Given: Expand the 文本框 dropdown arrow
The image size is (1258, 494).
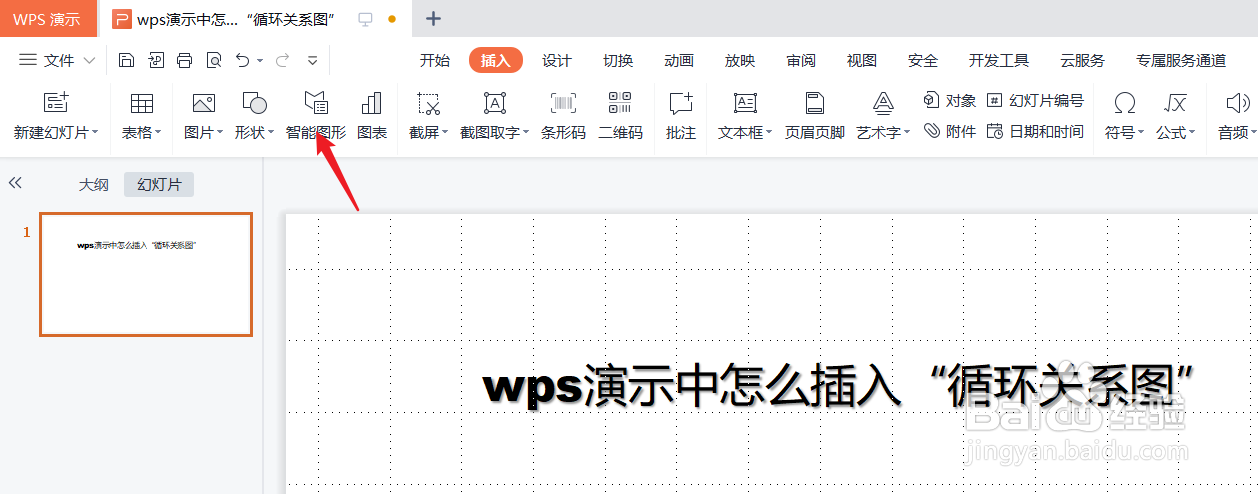Looking at the screenshot, I should coord(769,133).
